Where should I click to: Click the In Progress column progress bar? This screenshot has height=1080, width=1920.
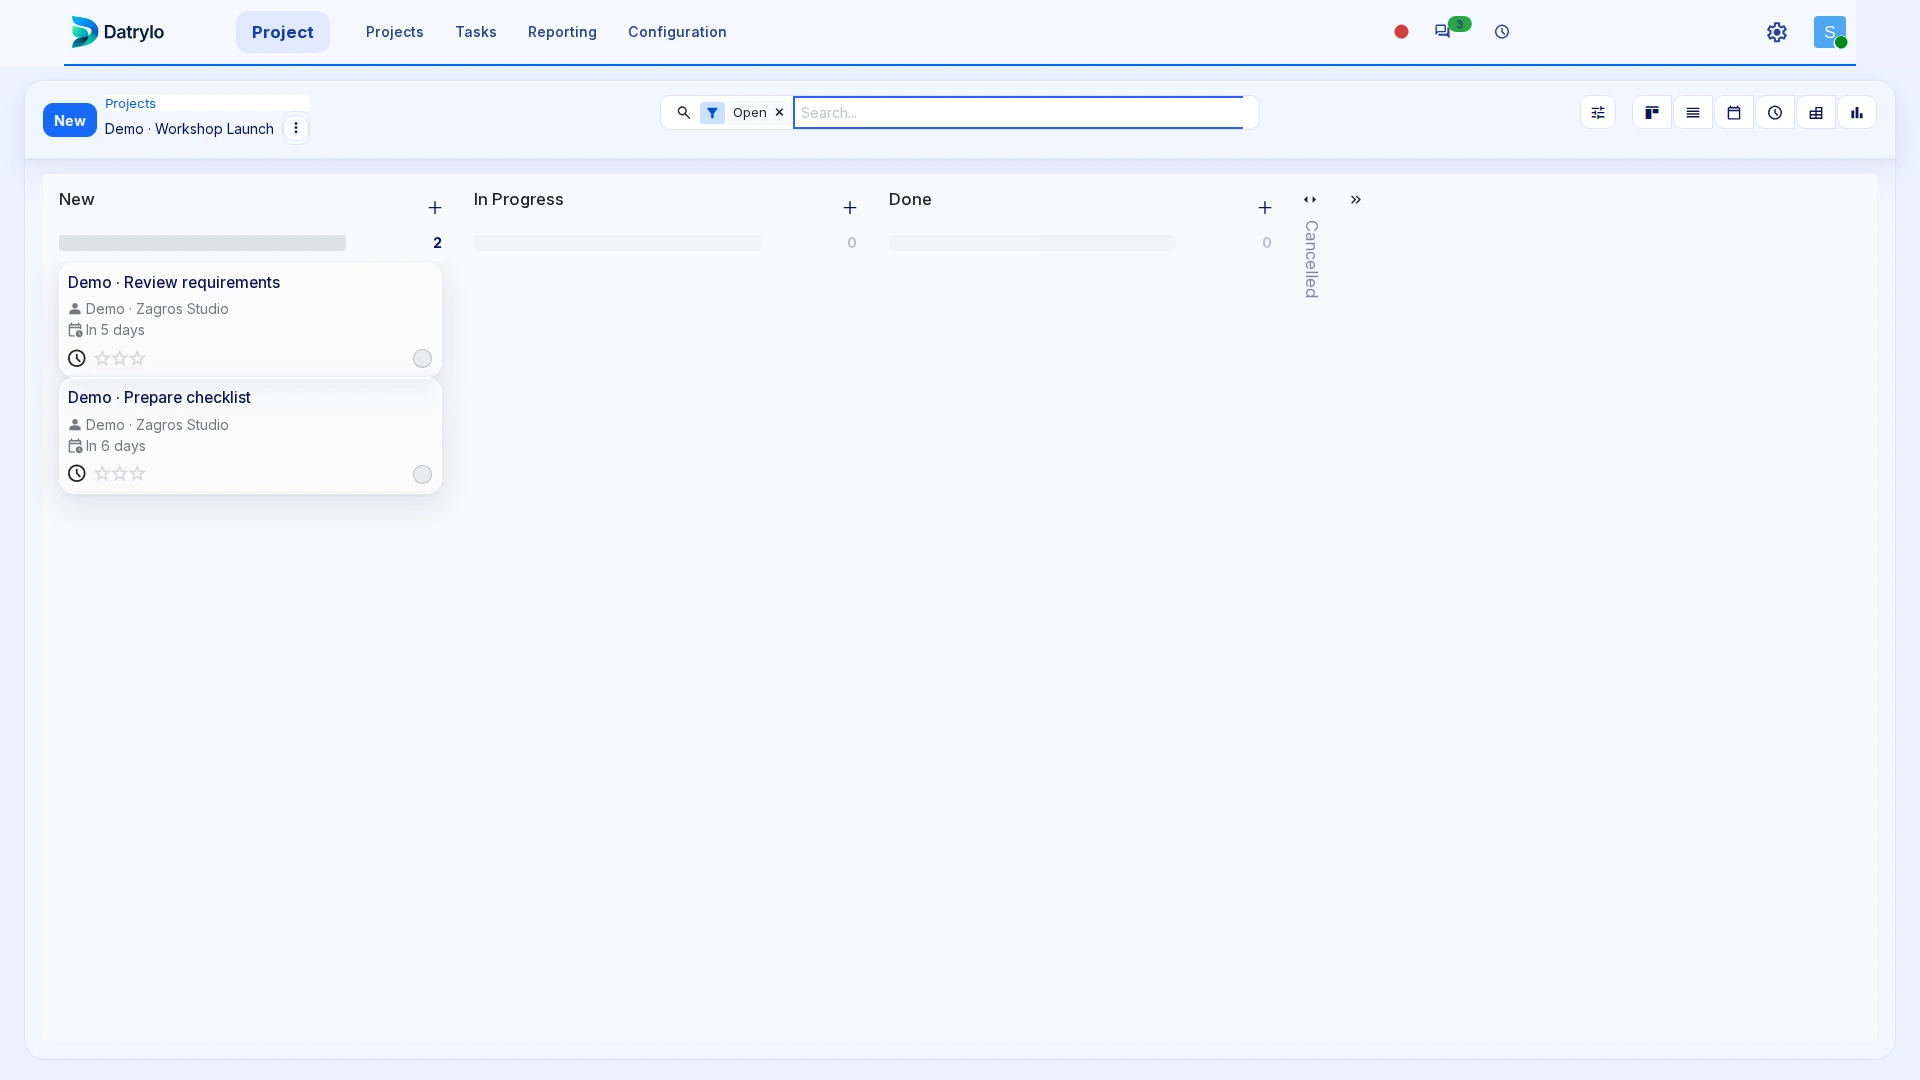617,243
